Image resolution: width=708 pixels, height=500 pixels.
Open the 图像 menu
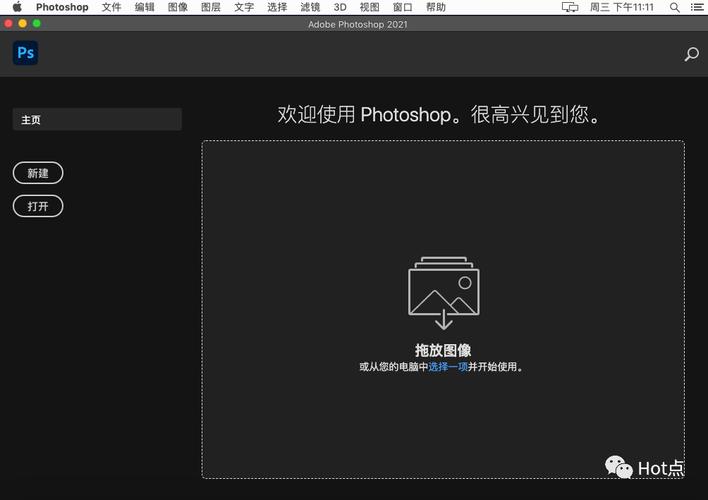point(177,7)
